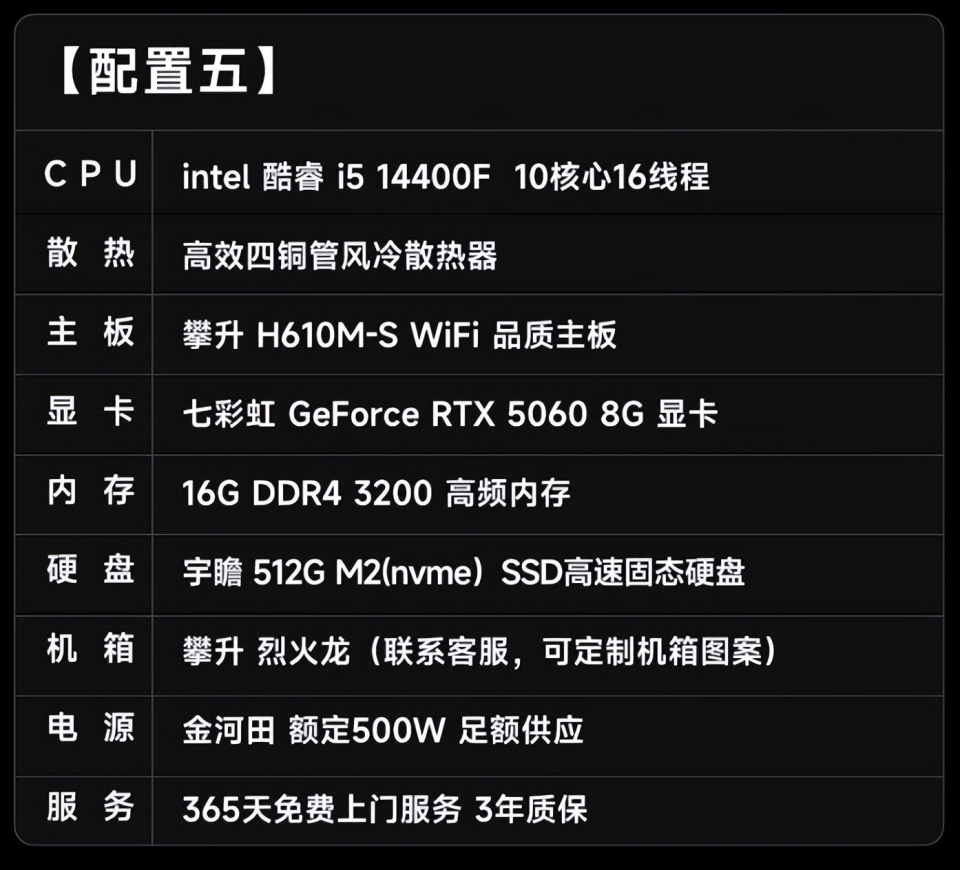960x870 pixels.
Task: Click the intel 酷睿 i5 14400F text
Action: coord(336,177)
